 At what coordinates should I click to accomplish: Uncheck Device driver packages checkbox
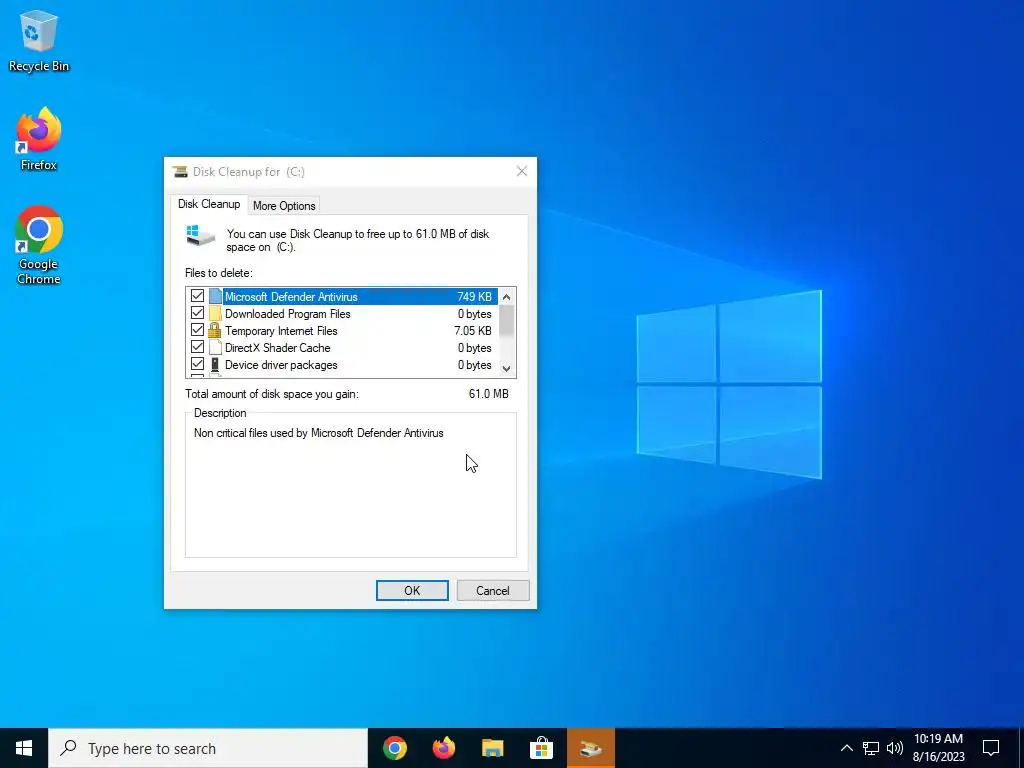coord(197,364)
